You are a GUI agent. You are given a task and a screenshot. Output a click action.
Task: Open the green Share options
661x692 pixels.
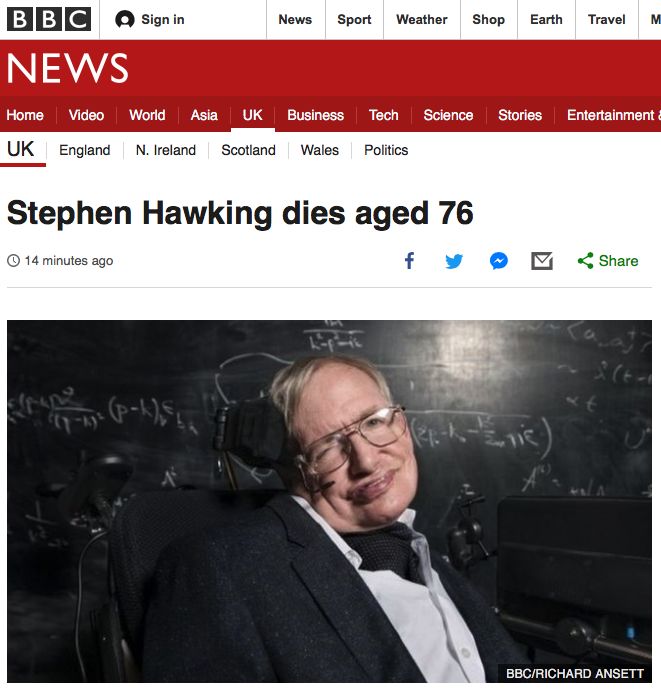(x=608, y=261)
